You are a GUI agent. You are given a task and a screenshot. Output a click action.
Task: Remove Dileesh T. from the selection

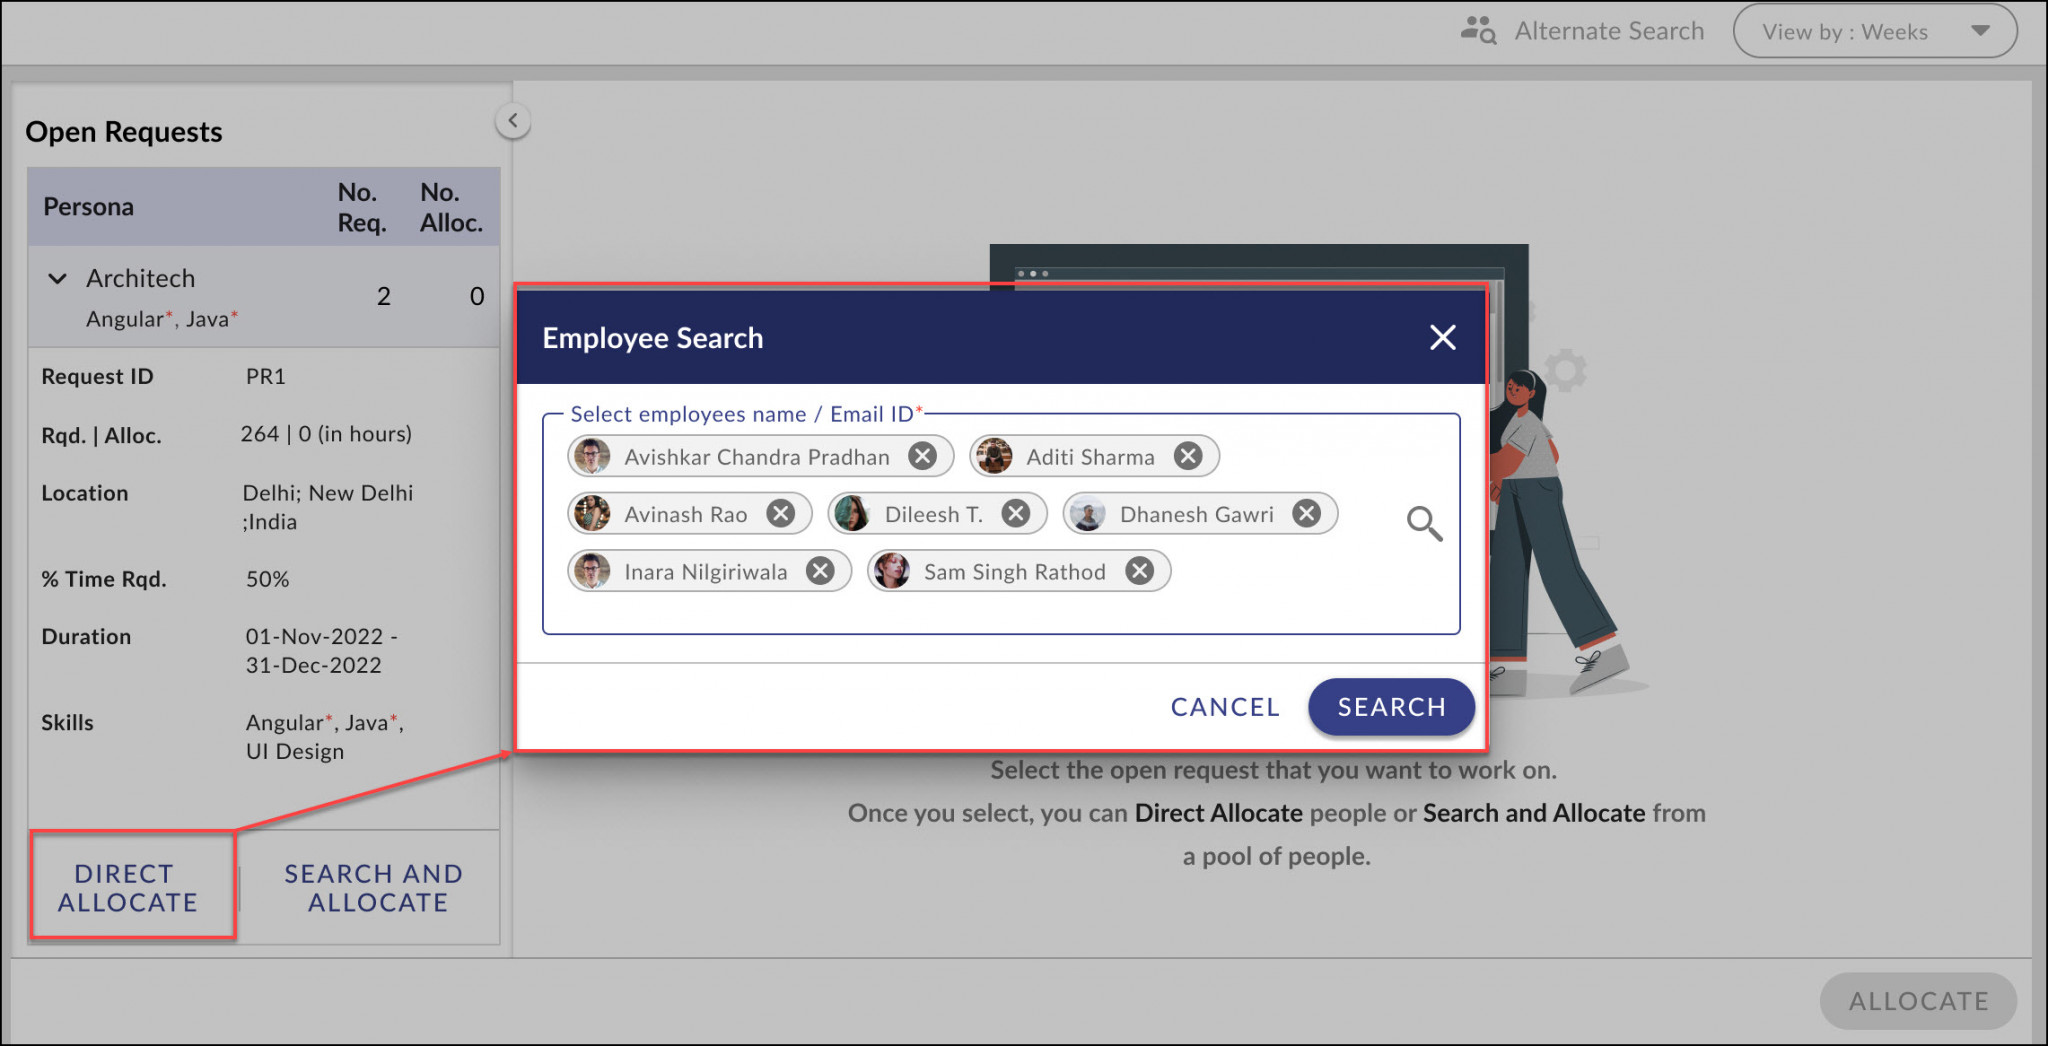point(1016,513)
